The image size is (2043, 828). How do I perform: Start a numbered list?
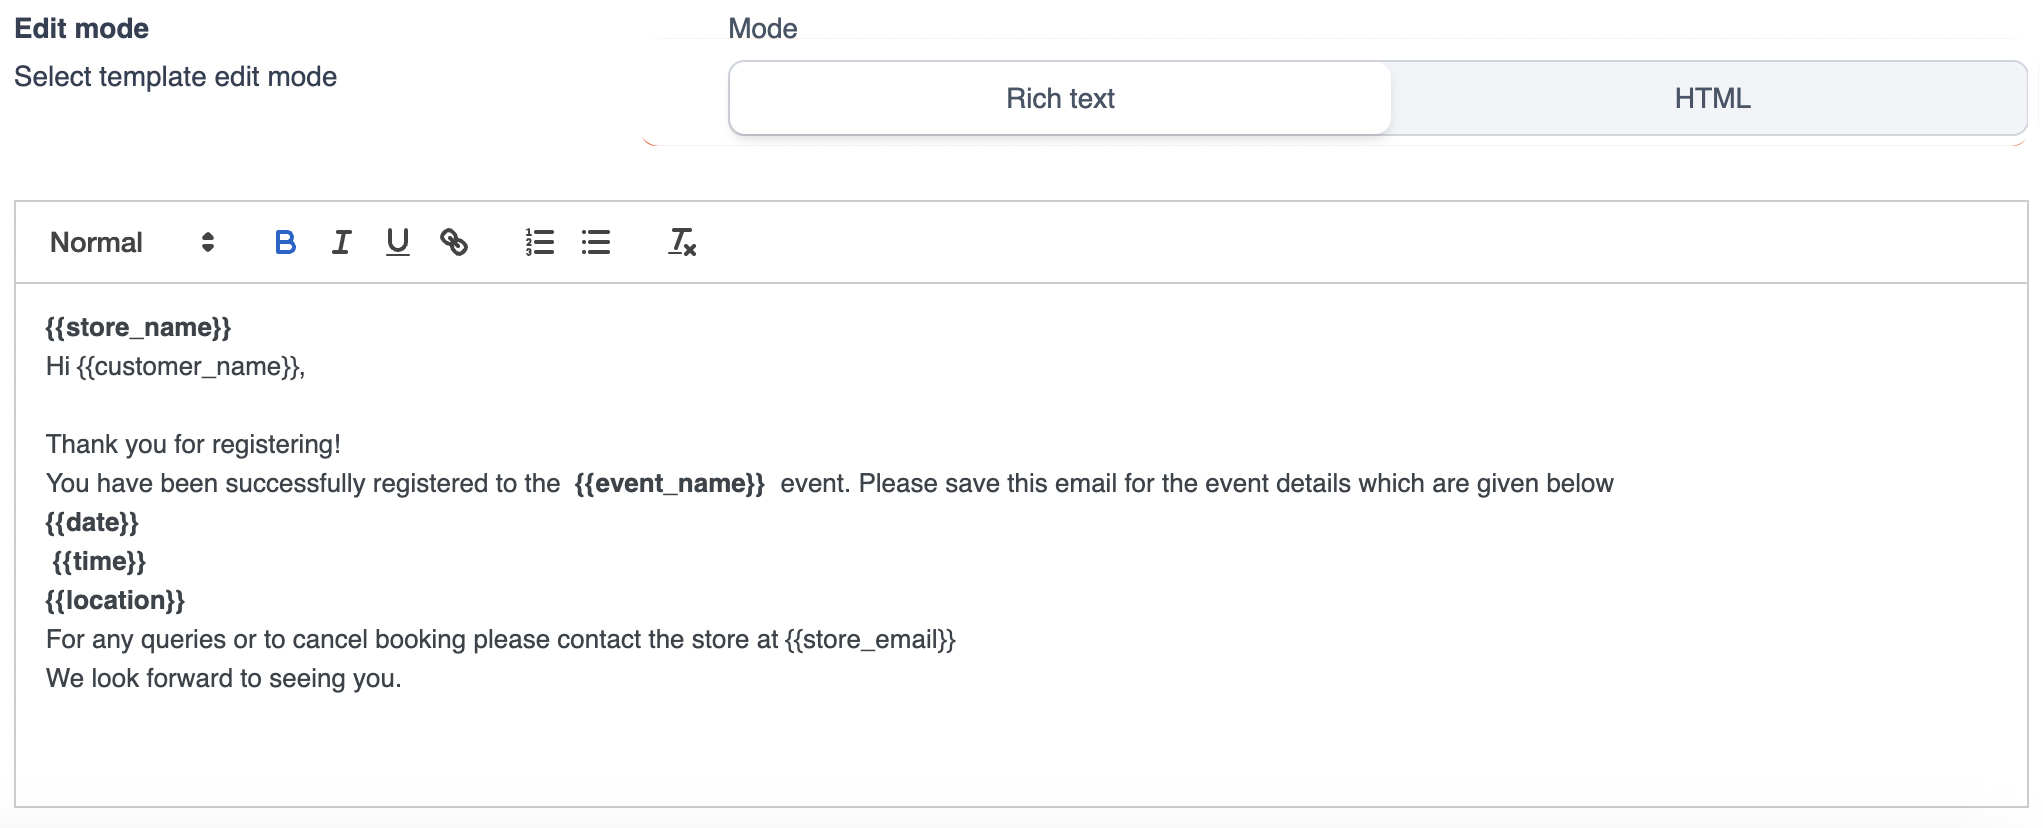point(539,242)
